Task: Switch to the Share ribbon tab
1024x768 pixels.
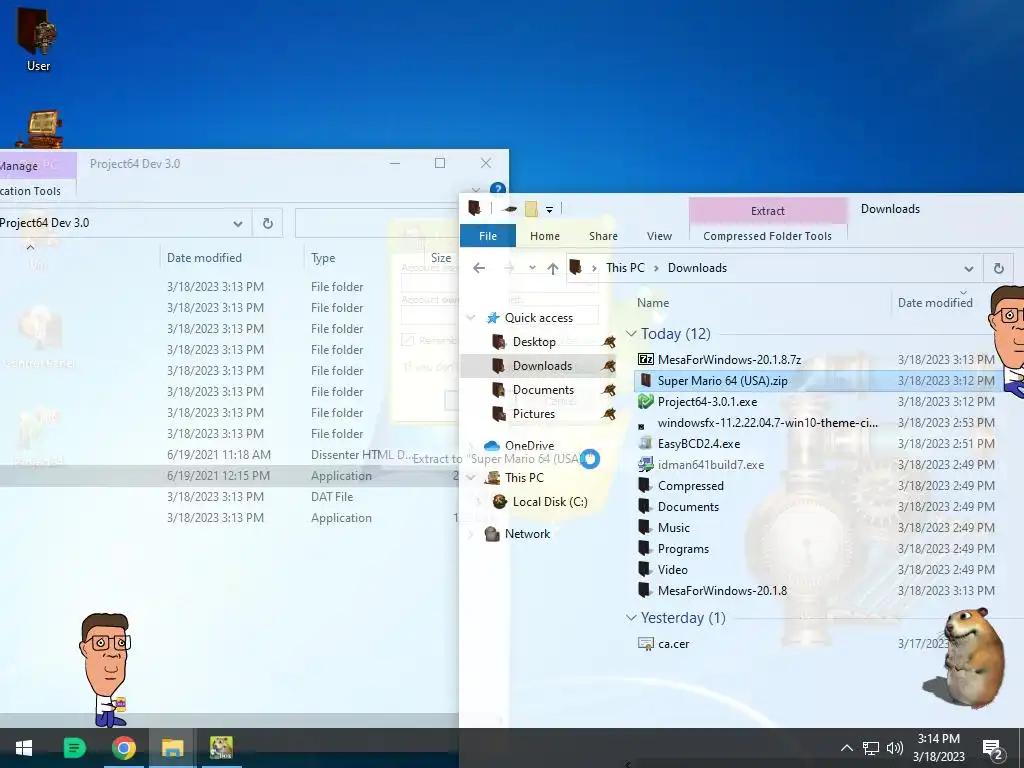Action: 603,236
